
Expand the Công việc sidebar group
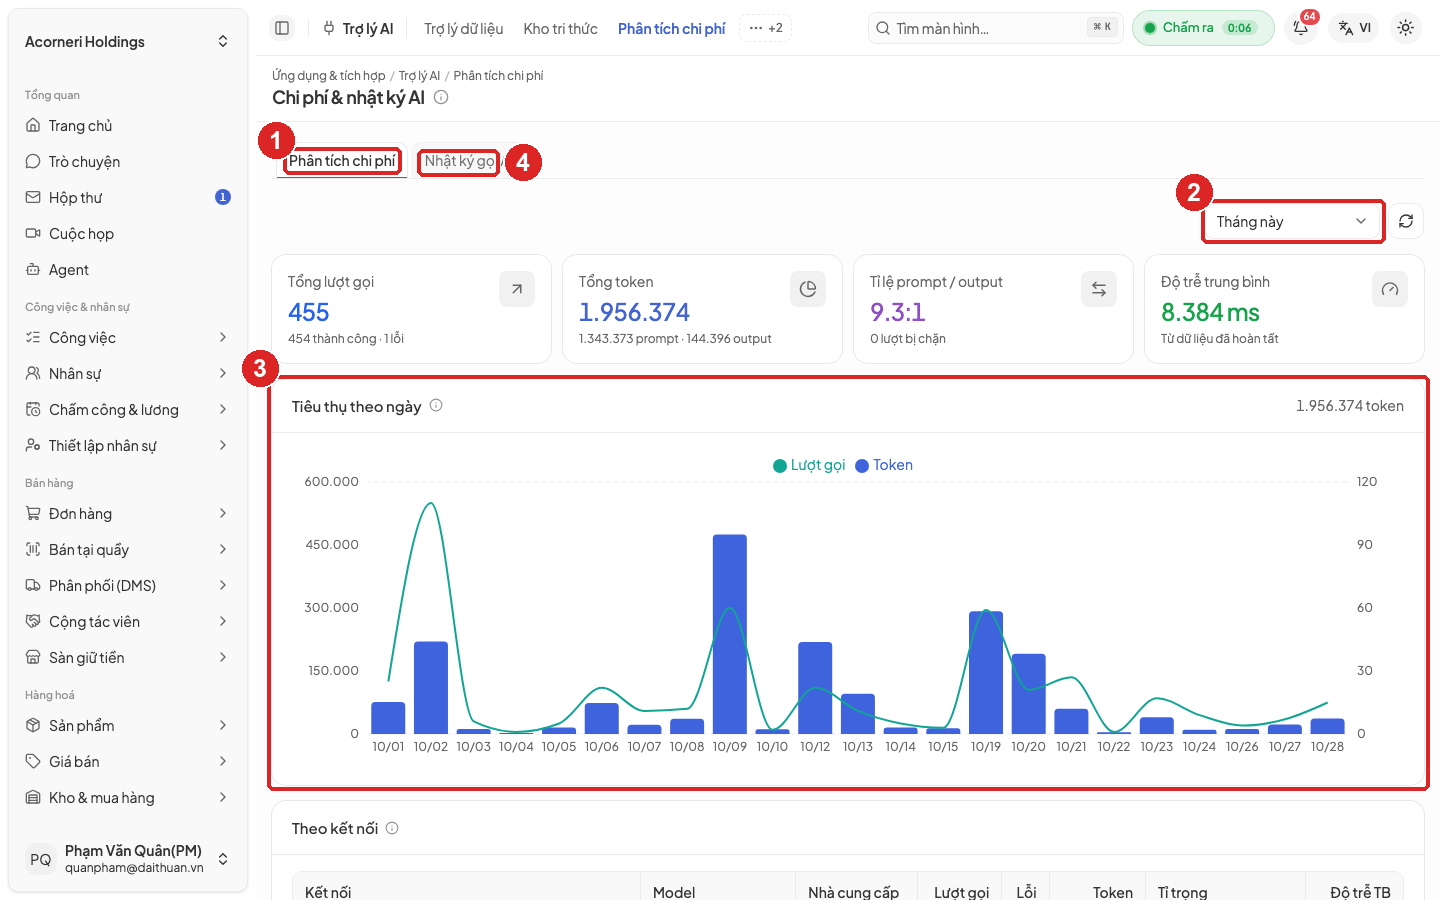128,338
